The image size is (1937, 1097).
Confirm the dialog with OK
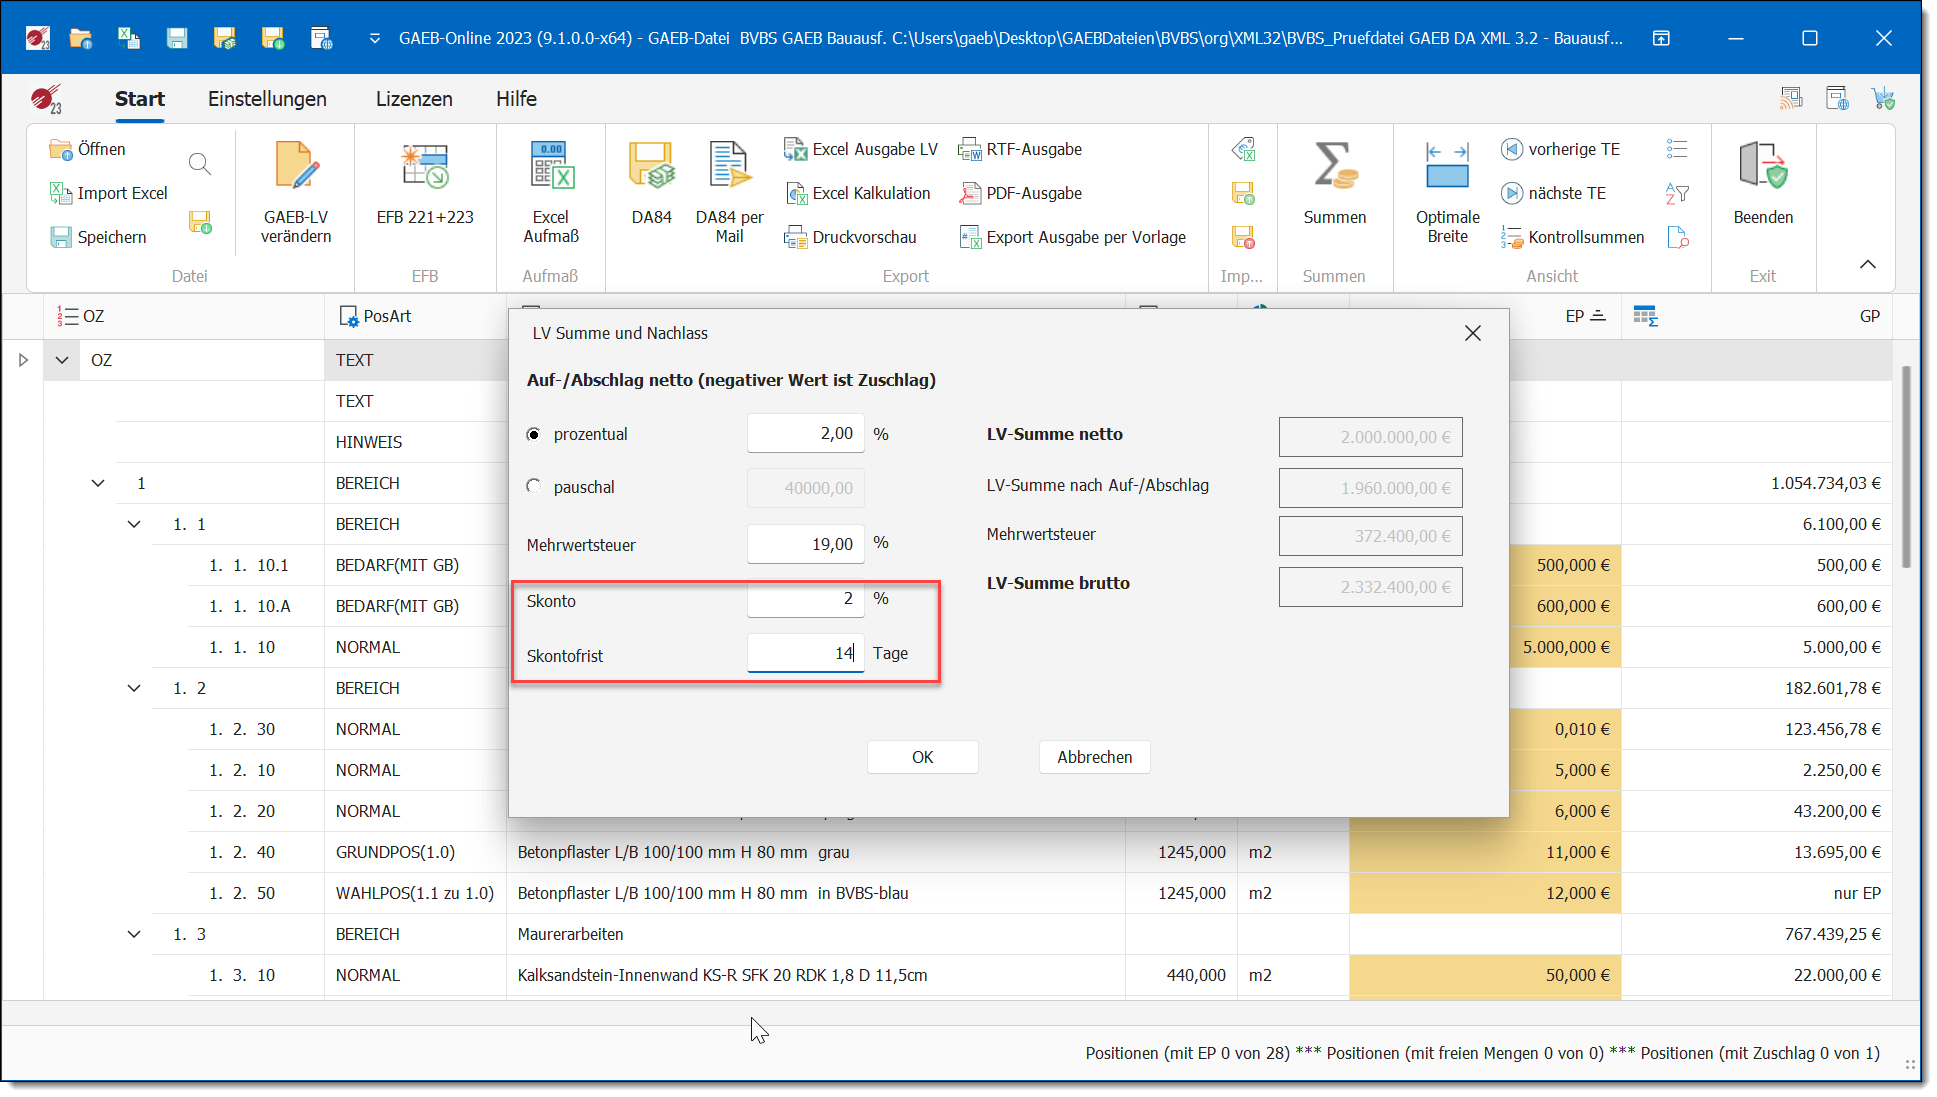pos(922,757)
